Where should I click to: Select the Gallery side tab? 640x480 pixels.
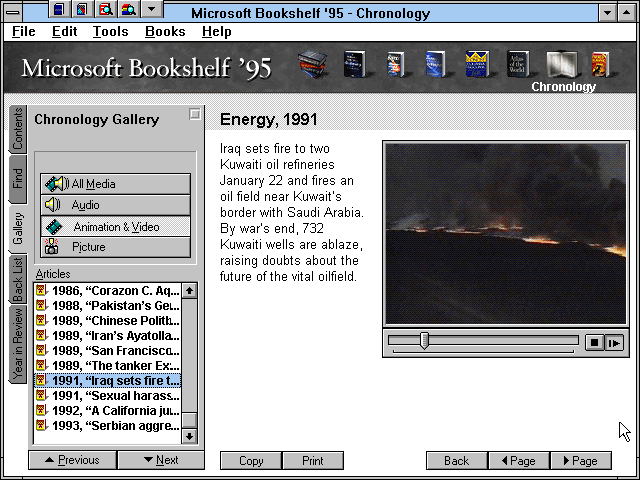18,229
